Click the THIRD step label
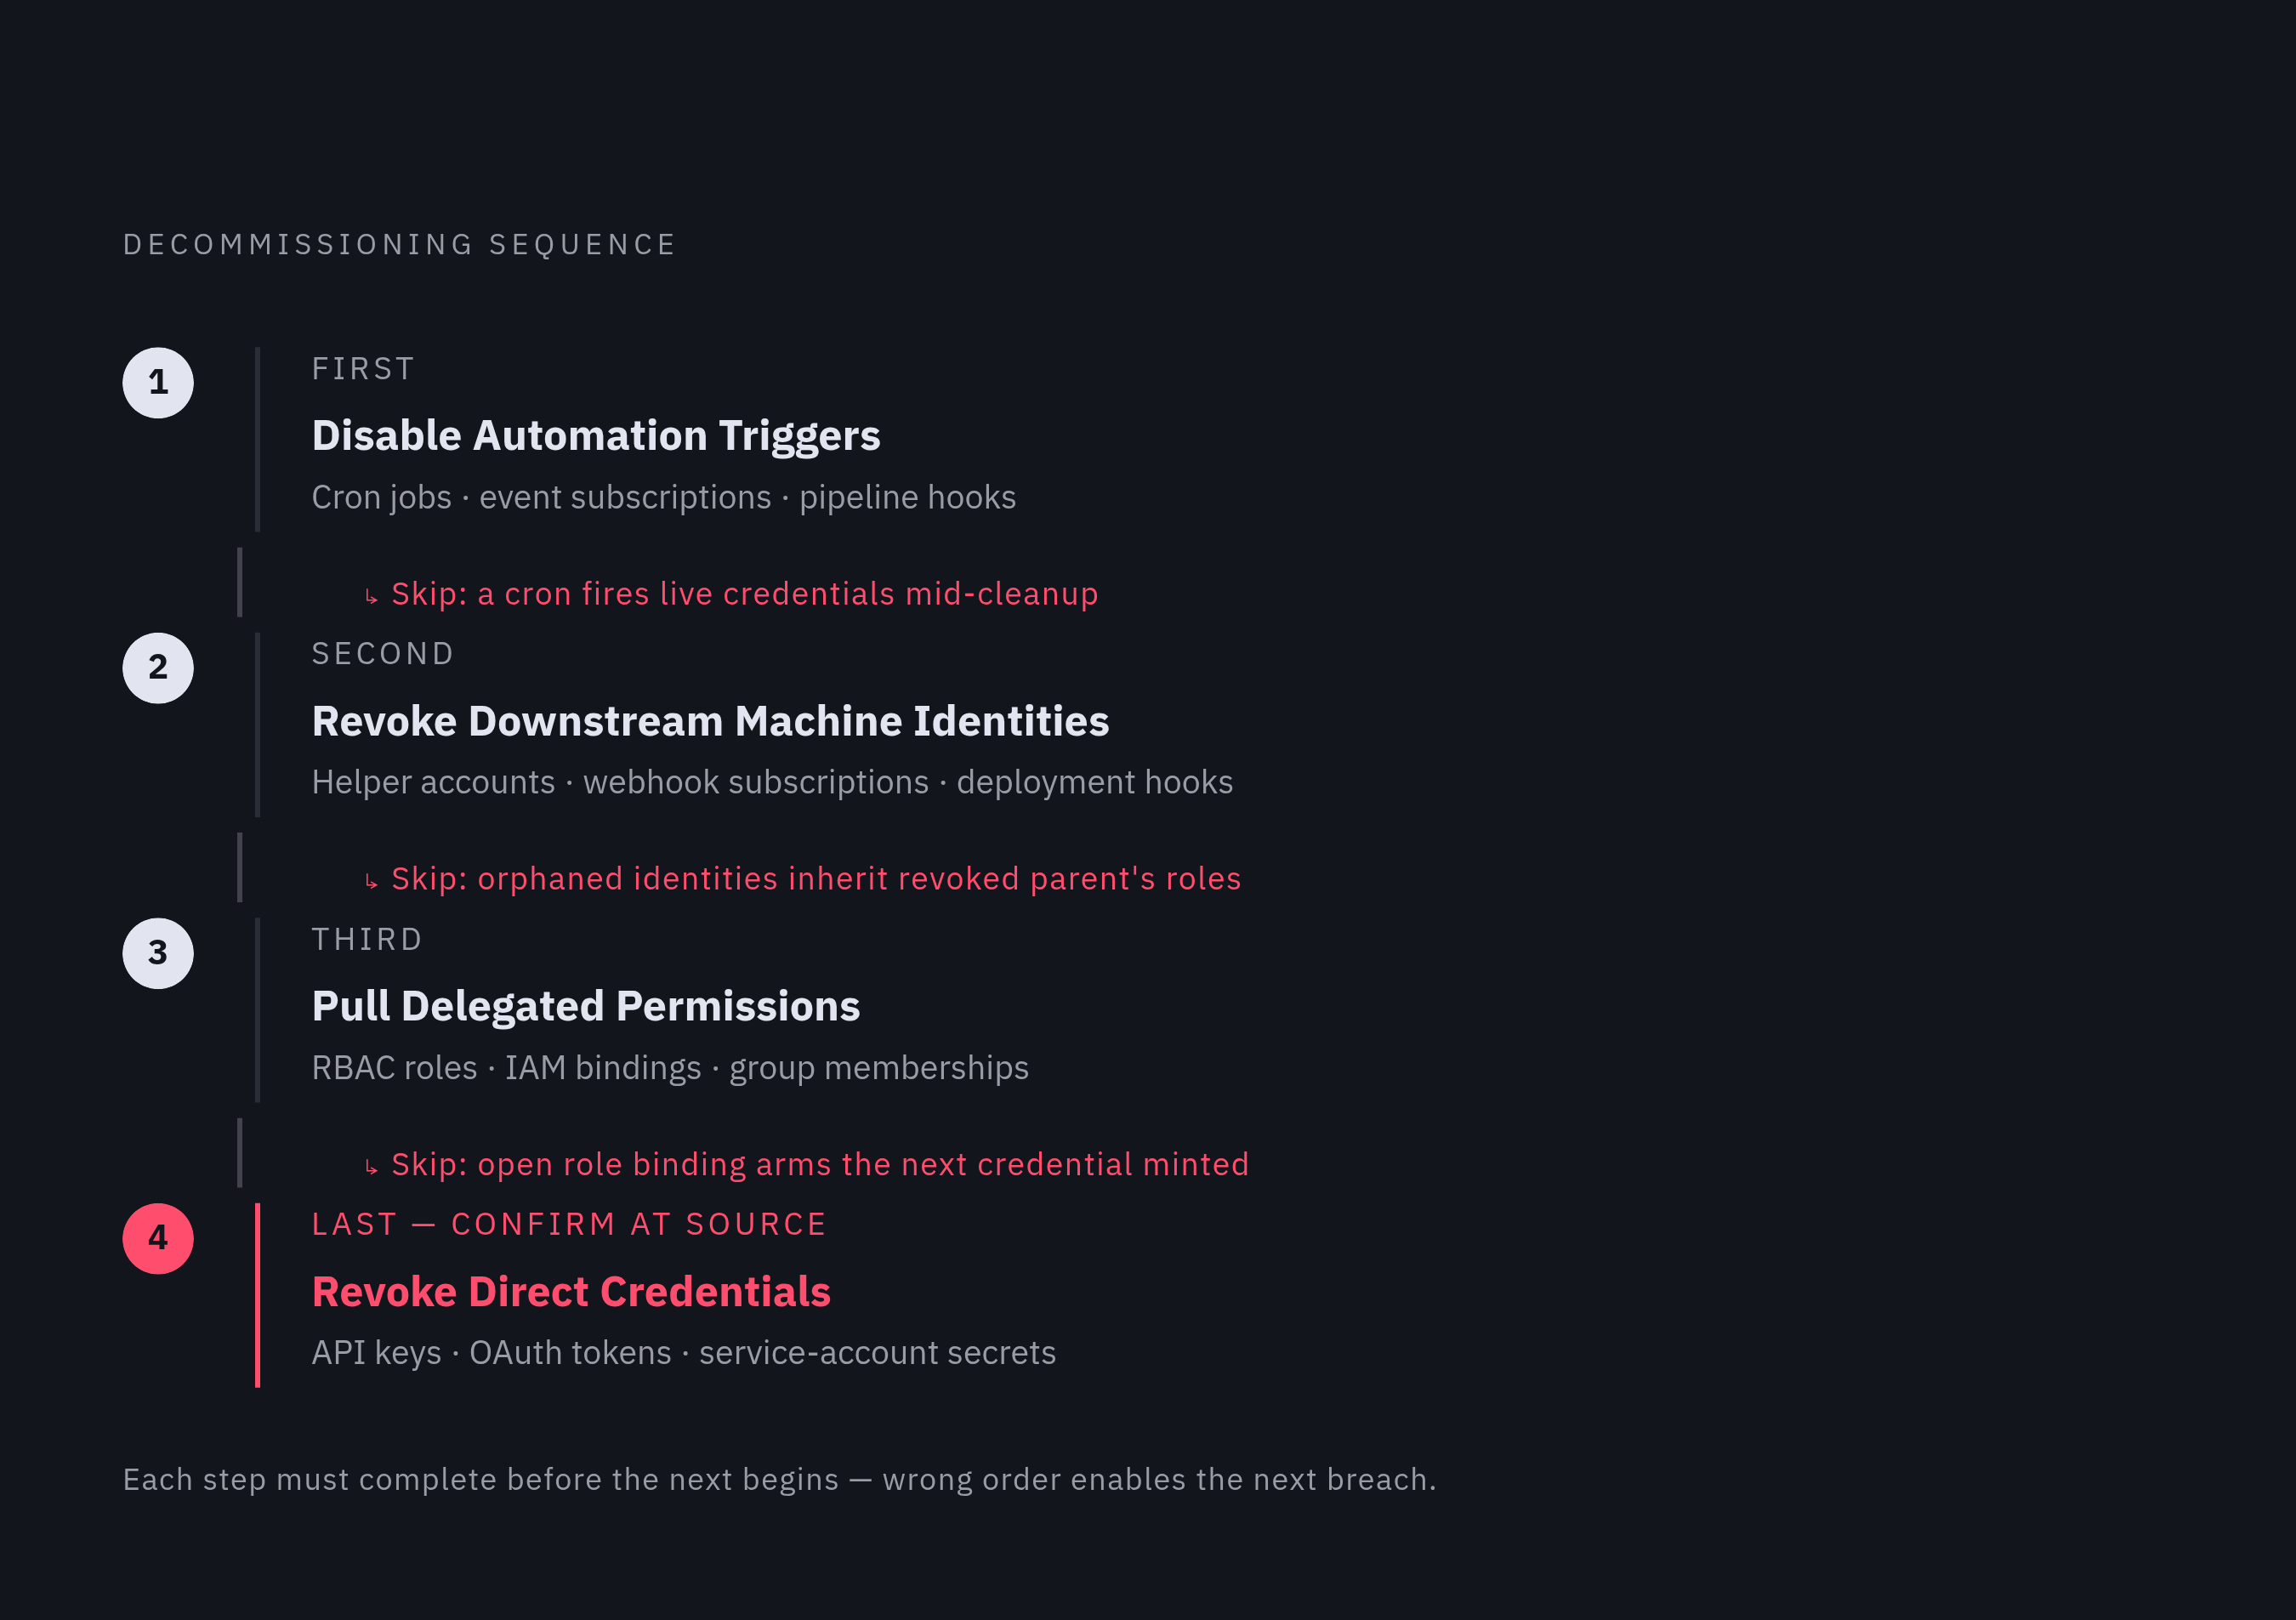The height and width of the screenshot is (1620, 2296). [x=367, y=940]
